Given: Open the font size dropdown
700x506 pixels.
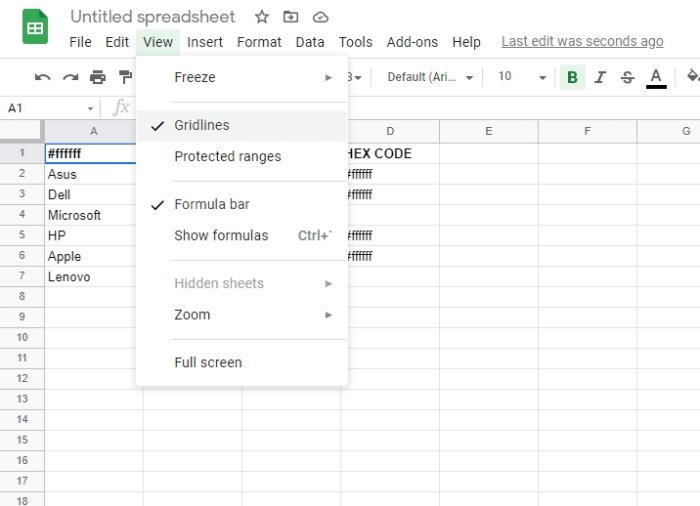Looking at the screenshot, I should (x=522, y=77).
